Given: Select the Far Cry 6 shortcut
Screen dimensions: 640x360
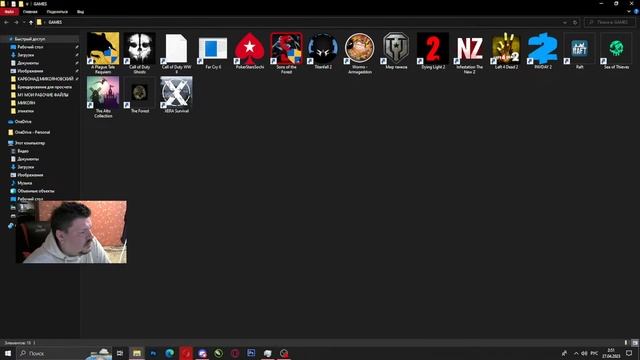Looking at the screenshot, I should click(x=213, y=51).
